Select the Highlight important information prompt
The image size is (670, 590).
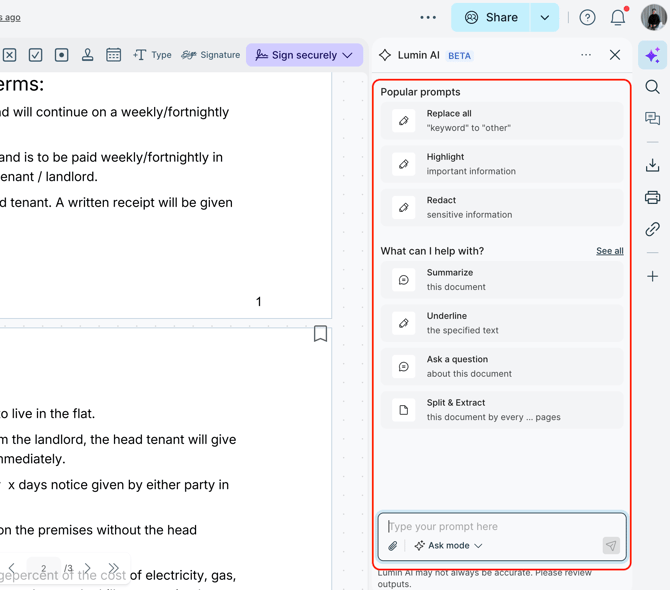[502, 164]
